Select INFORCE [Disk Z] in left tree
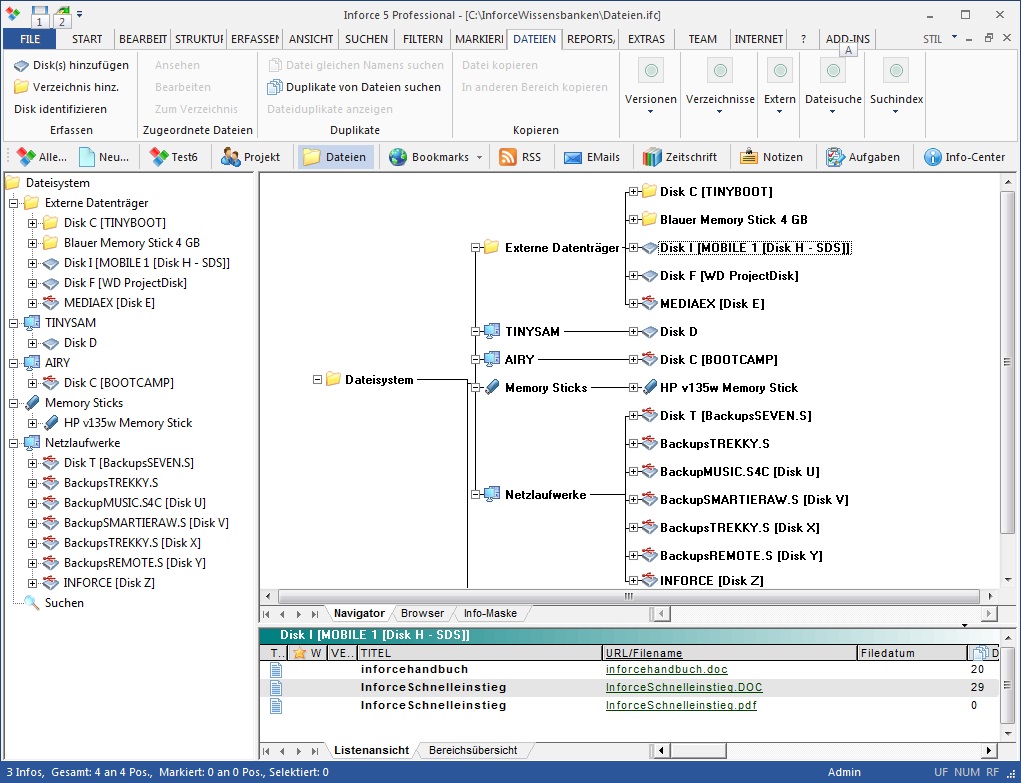 [x=109, y=583]
